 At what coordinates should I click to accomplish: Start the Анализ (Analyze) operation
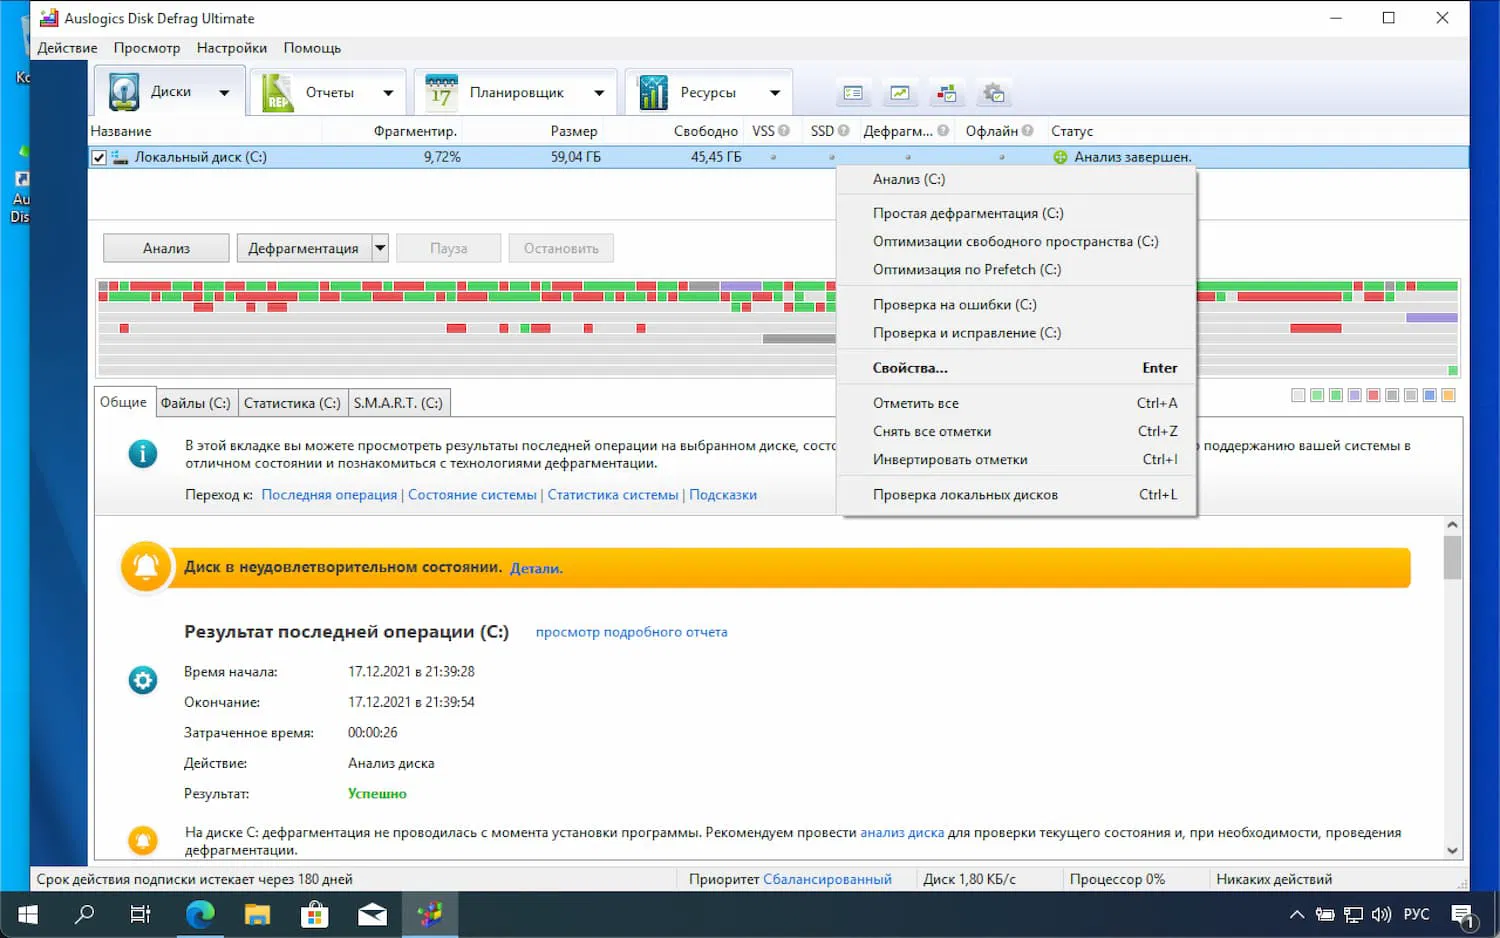coord(165,247)
